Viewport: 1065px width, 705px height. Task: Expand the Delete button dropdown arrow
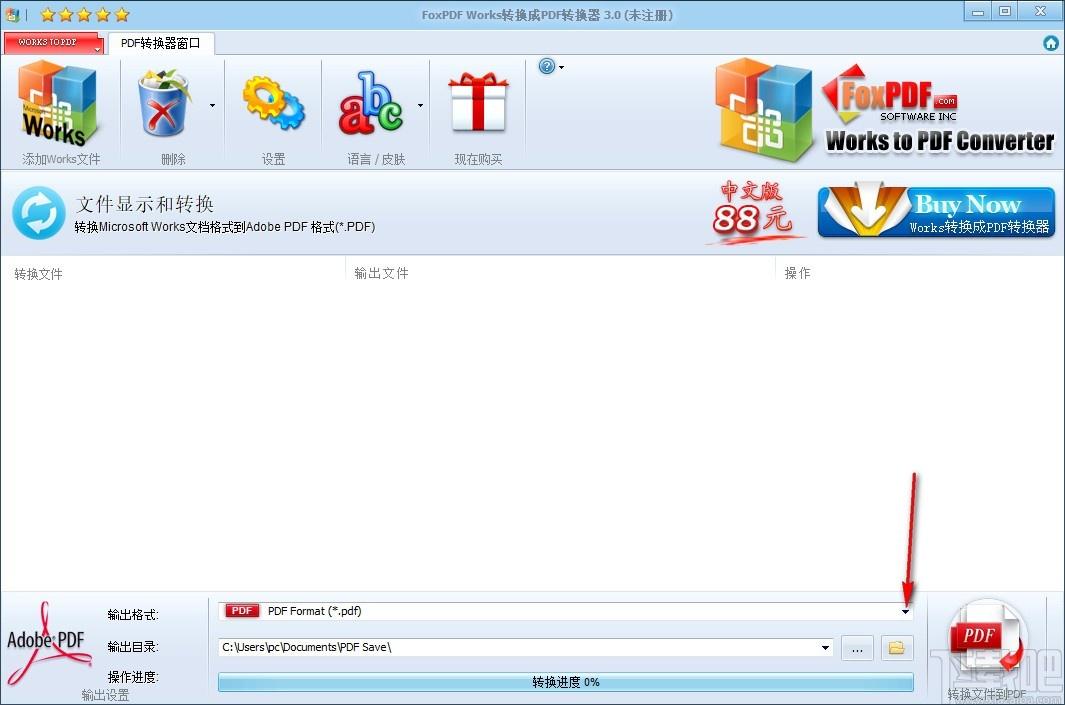point(213,105)
